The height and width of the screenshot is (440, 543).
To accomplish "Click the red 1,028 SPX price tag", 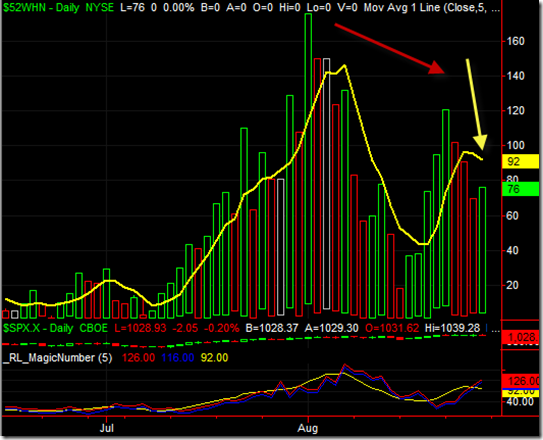I will click(x=520, y=337).
